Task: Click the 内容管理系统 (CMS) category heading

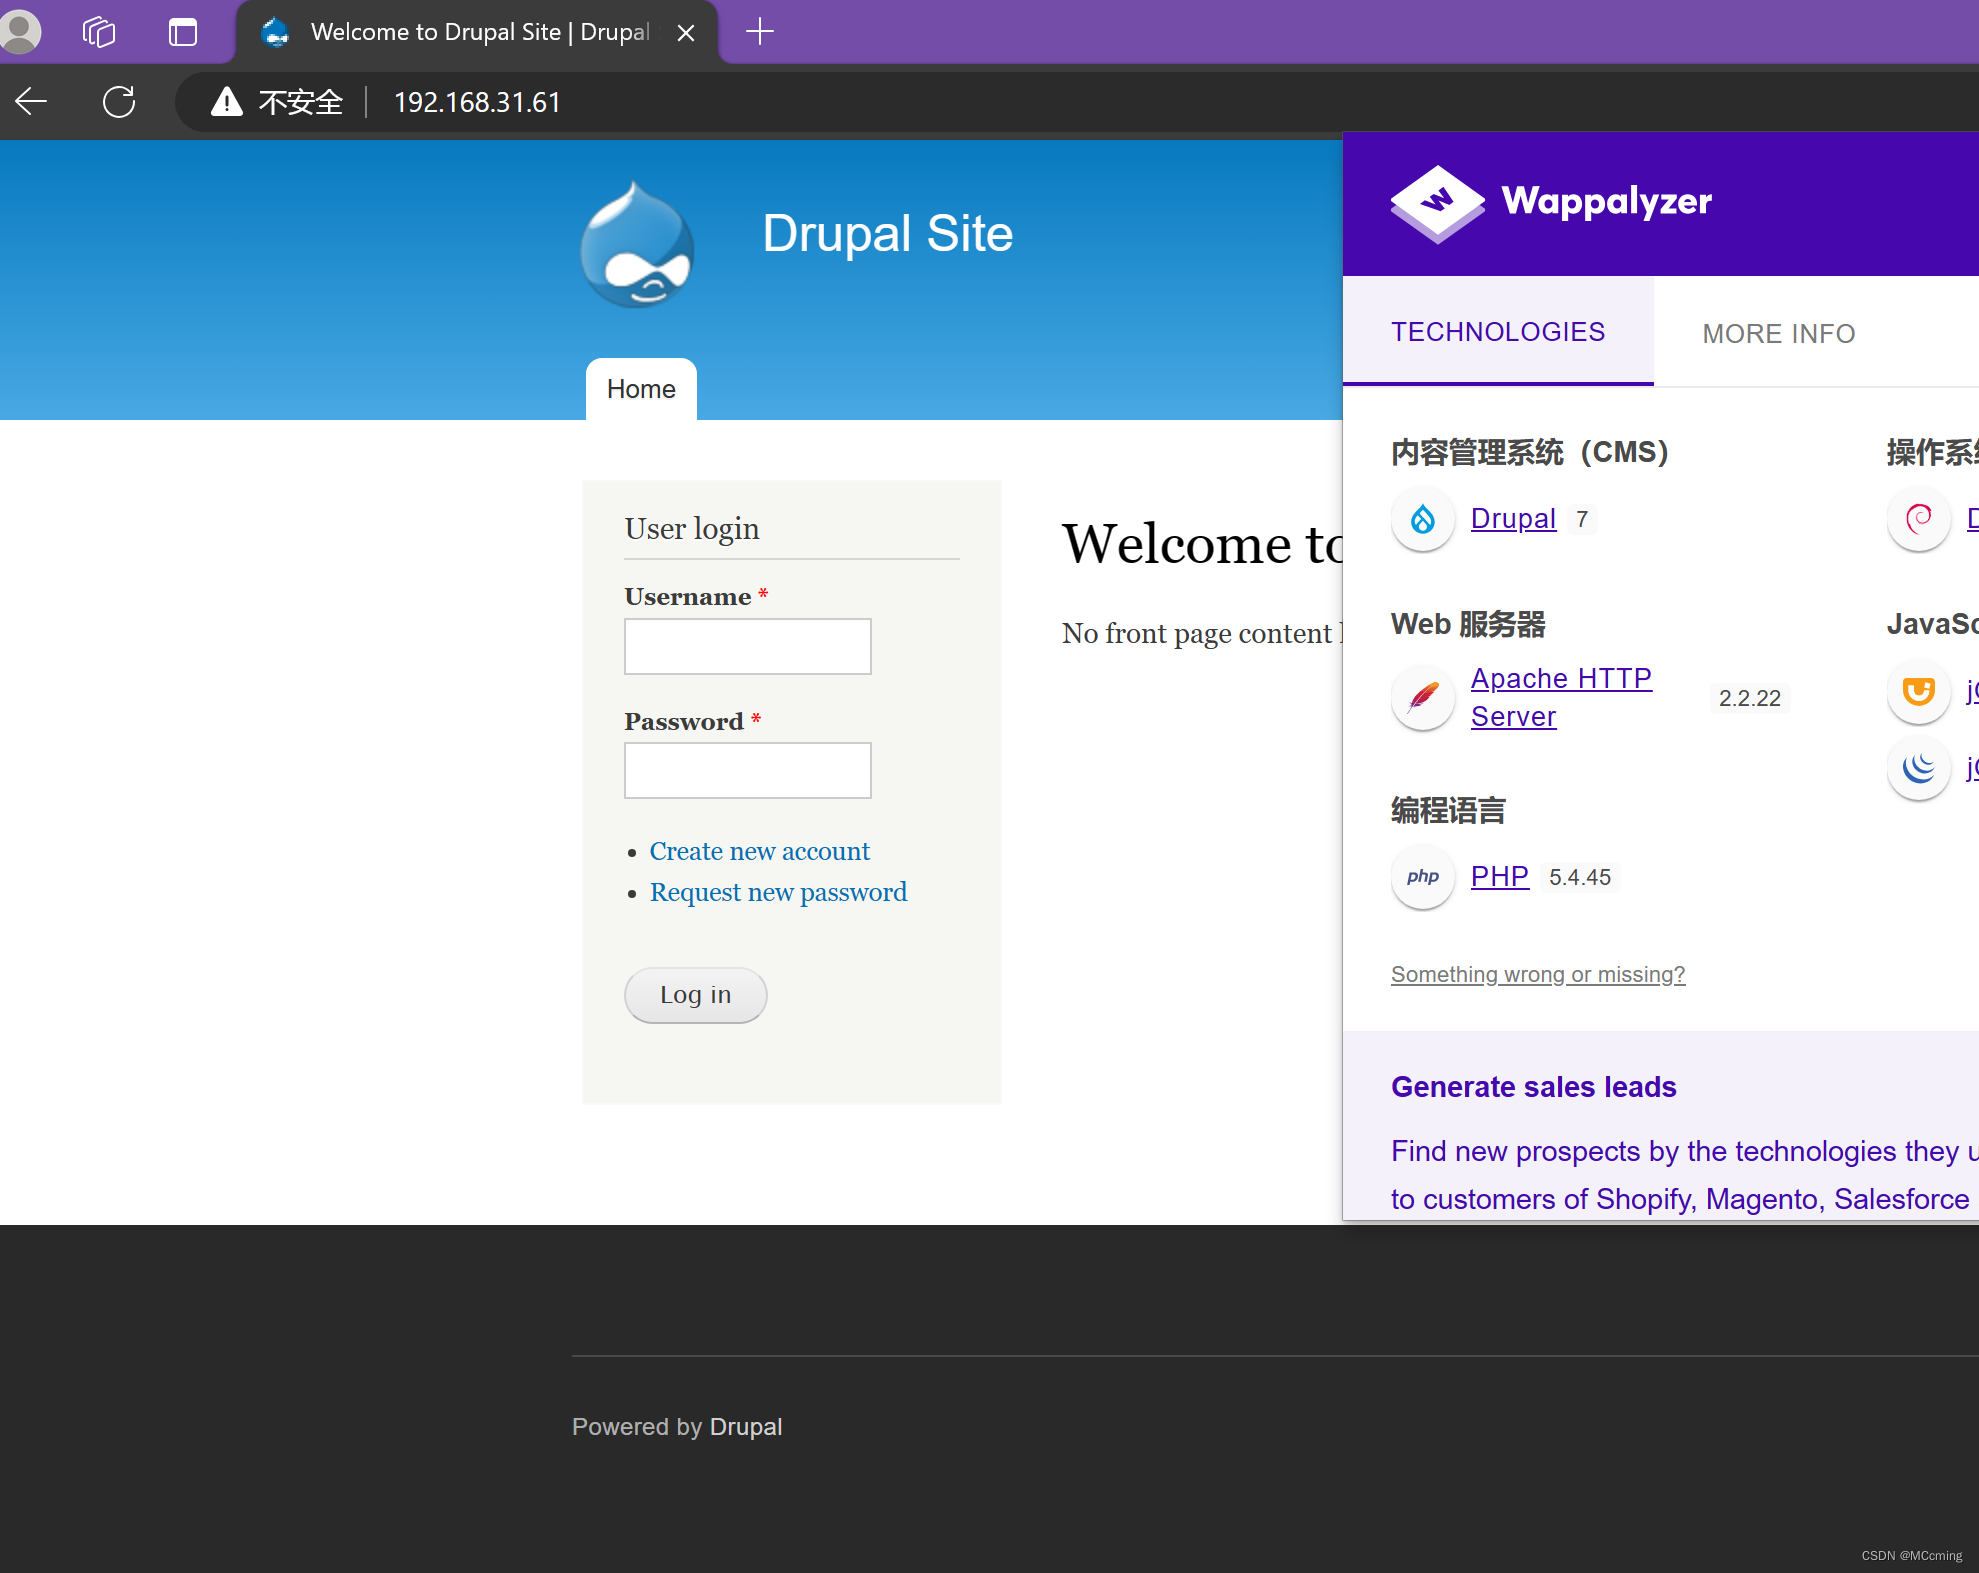Action: tap(1530, 452)
